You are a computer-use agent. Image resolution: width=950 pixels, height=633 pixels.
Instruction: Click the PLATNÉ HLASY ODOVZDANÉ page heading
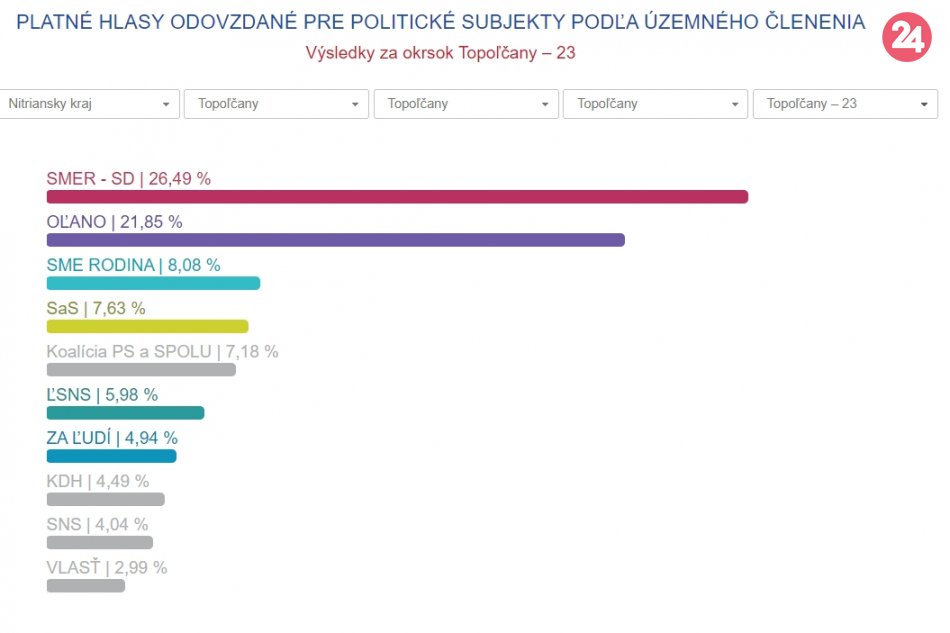[441, 22]
